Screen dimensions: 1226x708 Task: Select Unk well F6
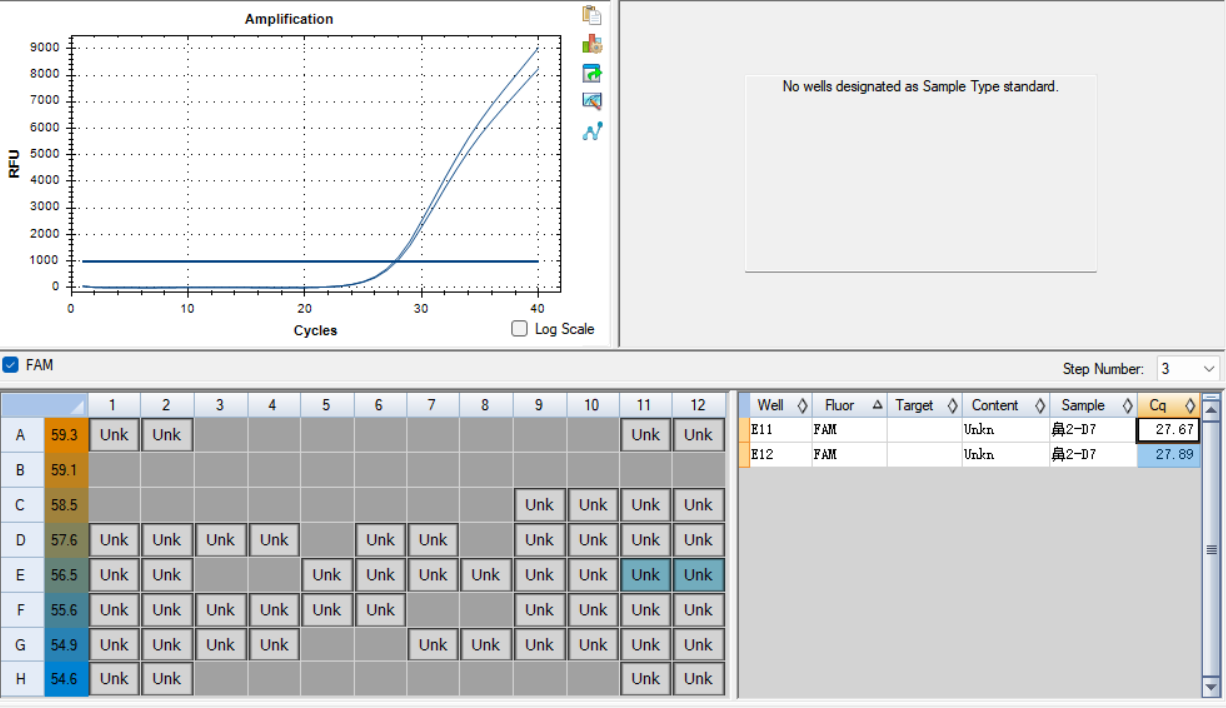point(380,610)
